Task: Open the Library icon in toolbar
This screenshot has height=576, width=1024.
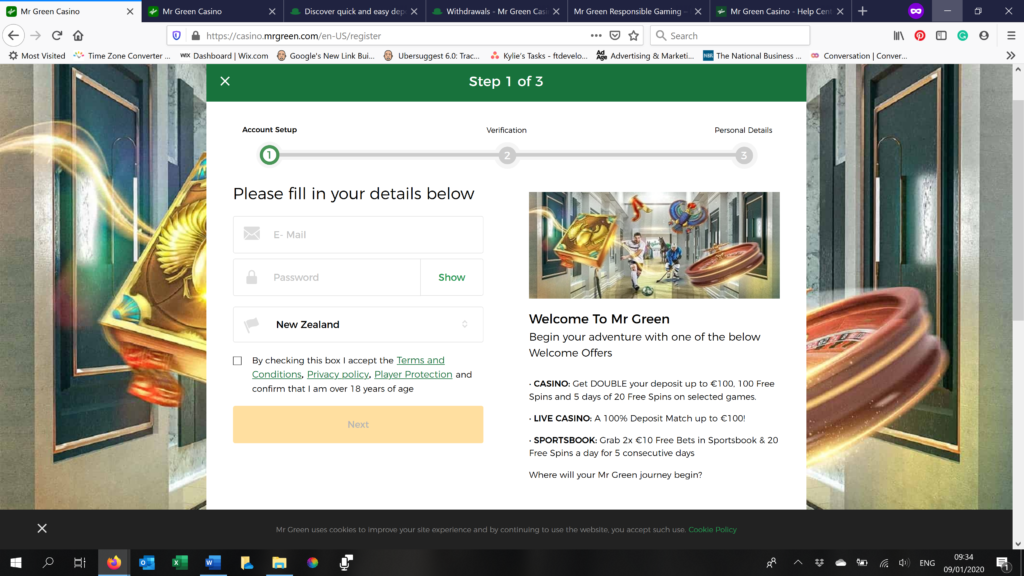Action: point(899,35)
